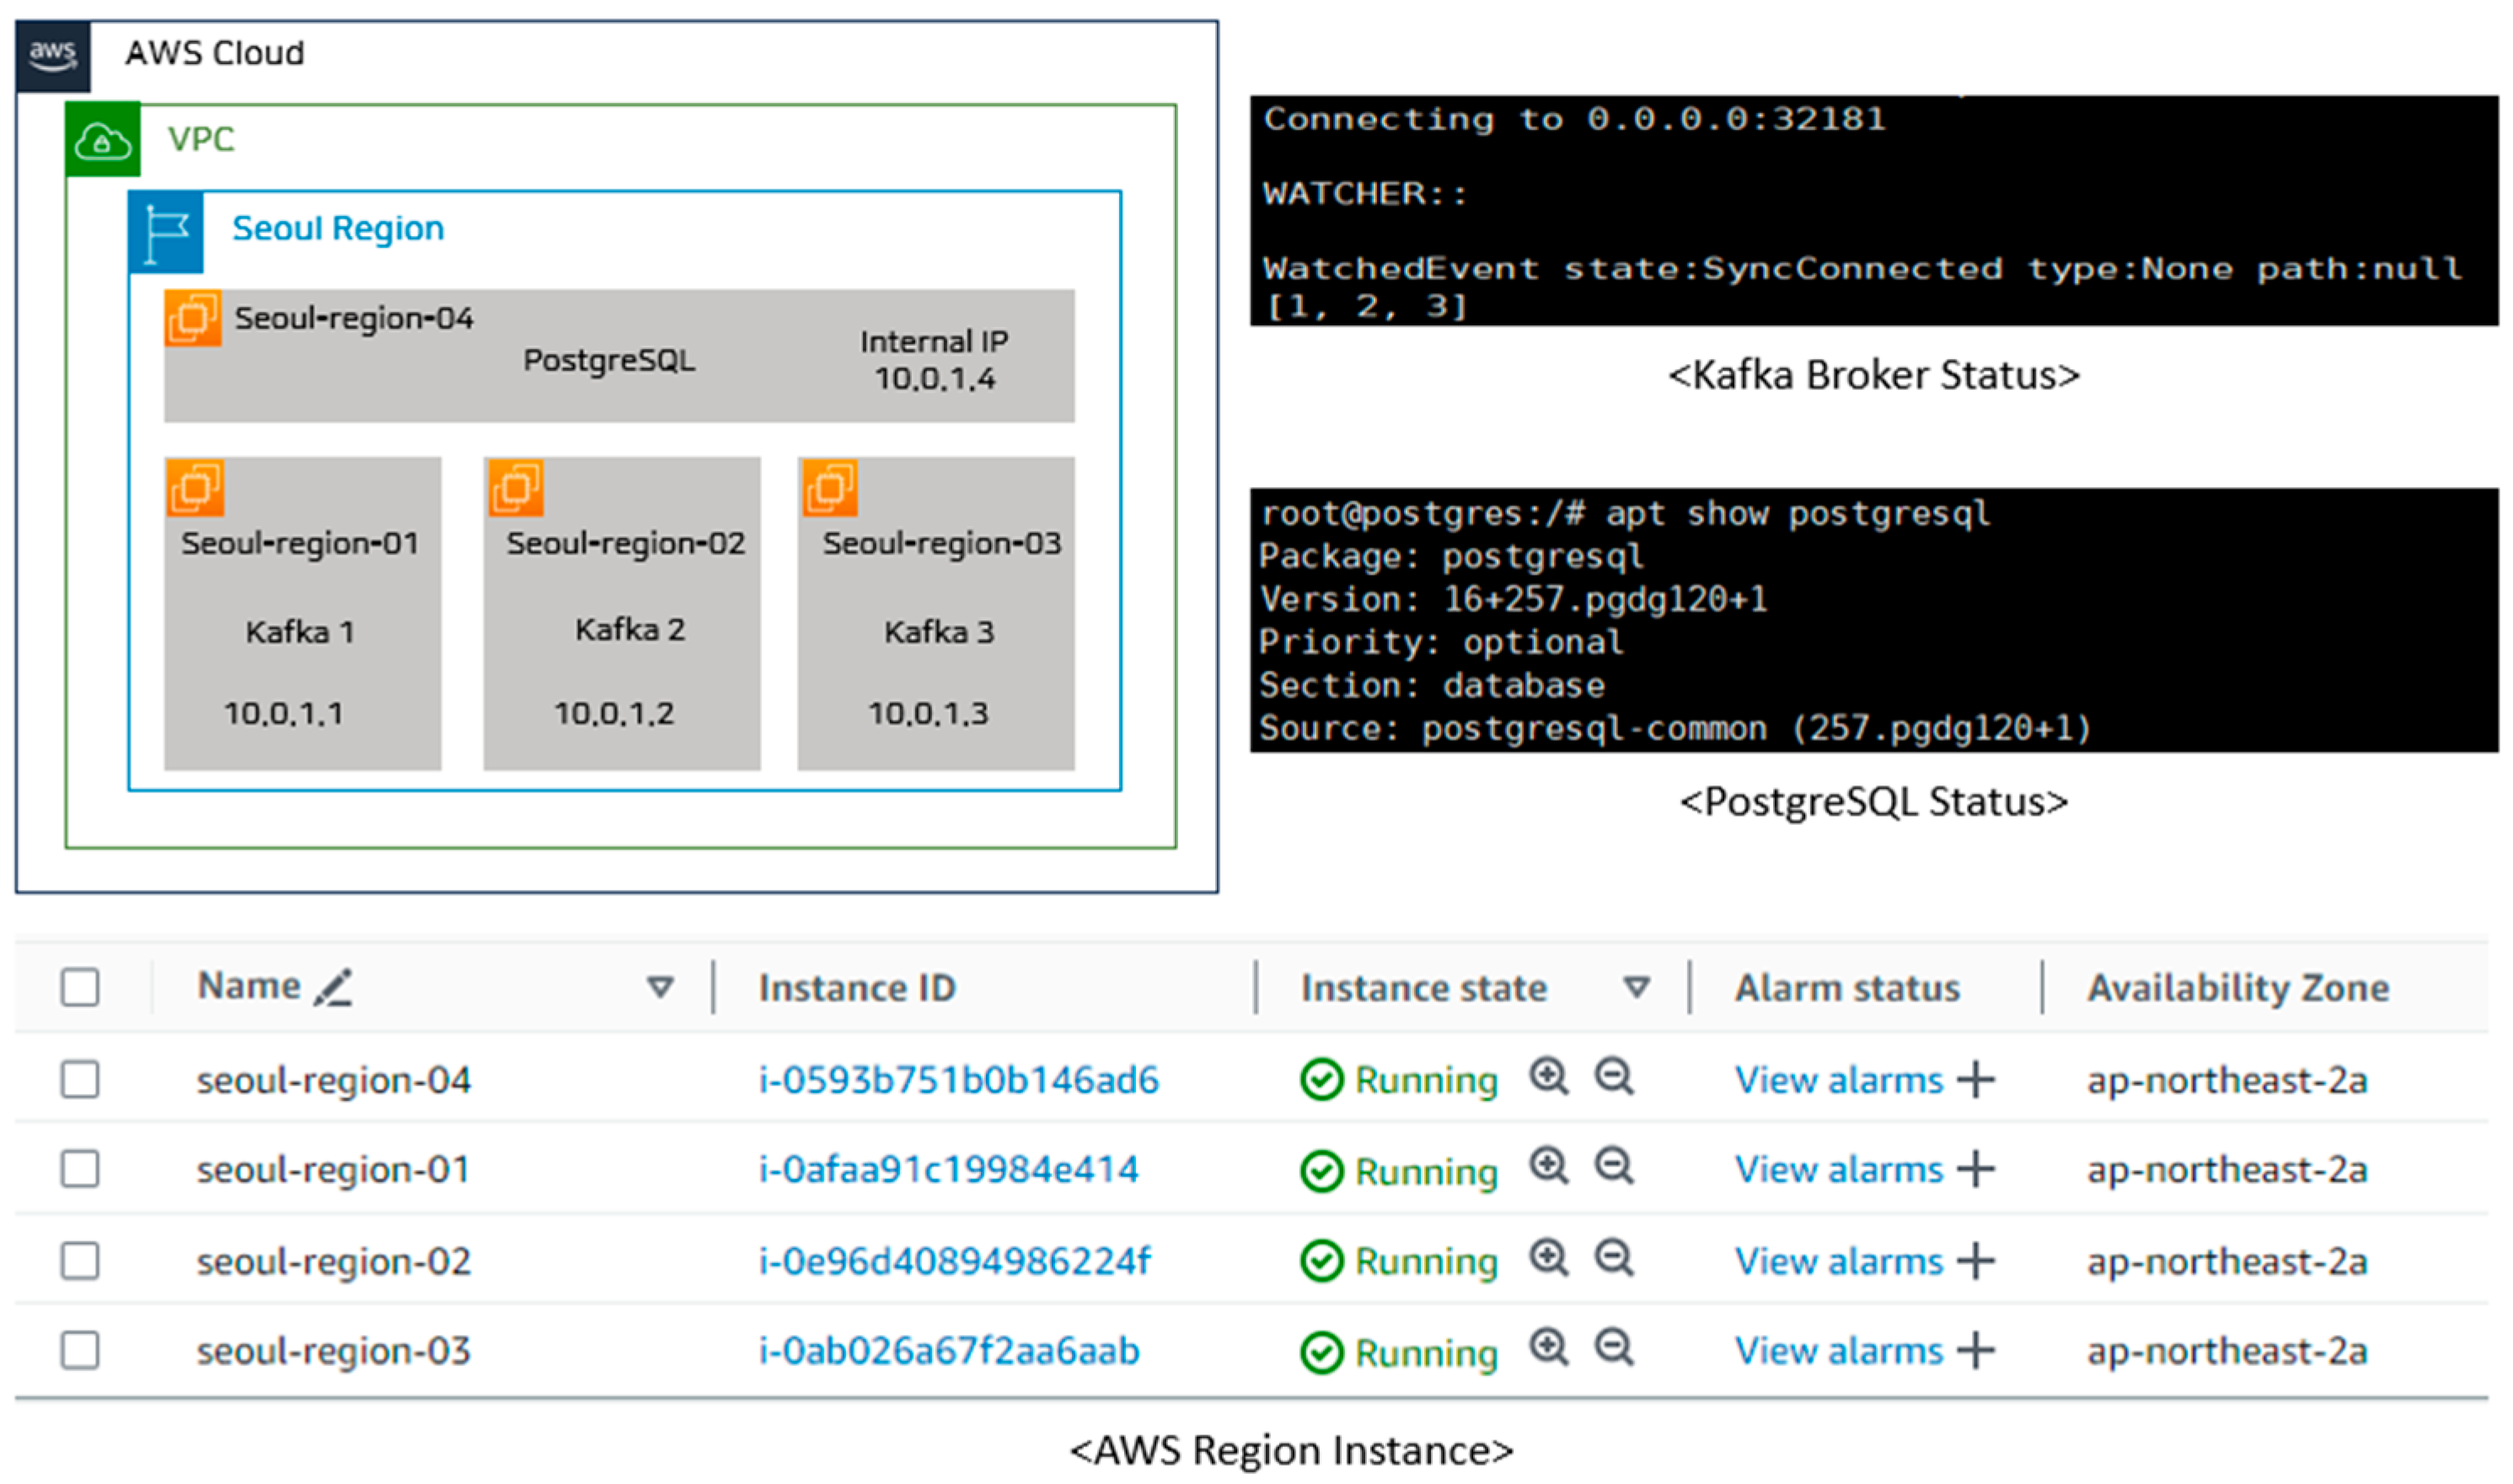The width and height of the screenshot is (2513, 1484).
Task: Open the Name column filter dropdown
Action: pyautogui.click(x=660, y=987)
